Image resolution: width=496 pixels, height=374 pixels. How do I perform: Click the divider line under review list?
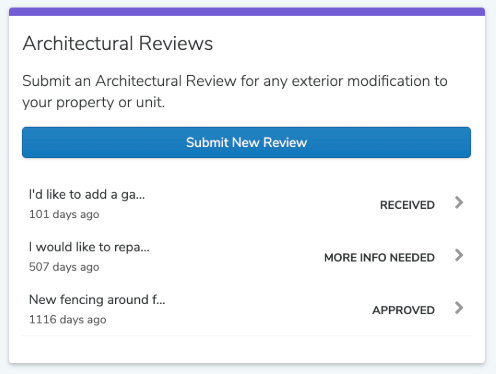point(246,336)
